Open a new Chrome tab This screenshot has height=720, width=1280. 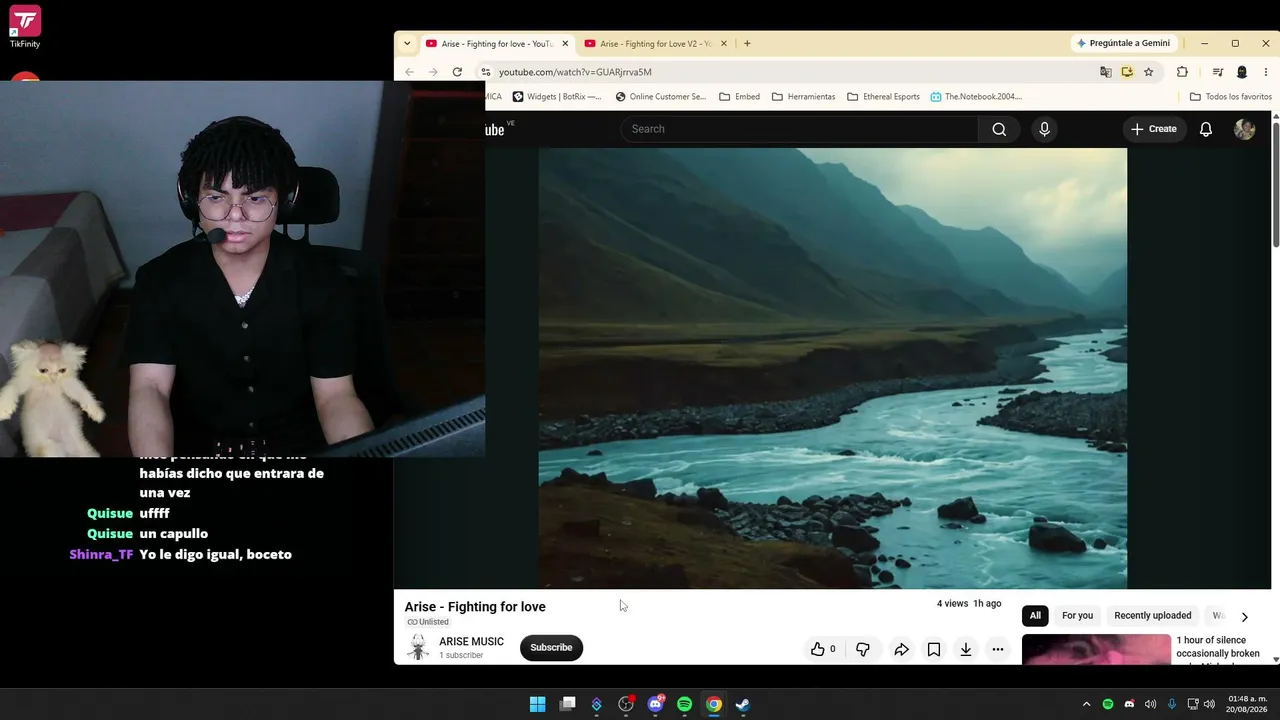[747, 44]
